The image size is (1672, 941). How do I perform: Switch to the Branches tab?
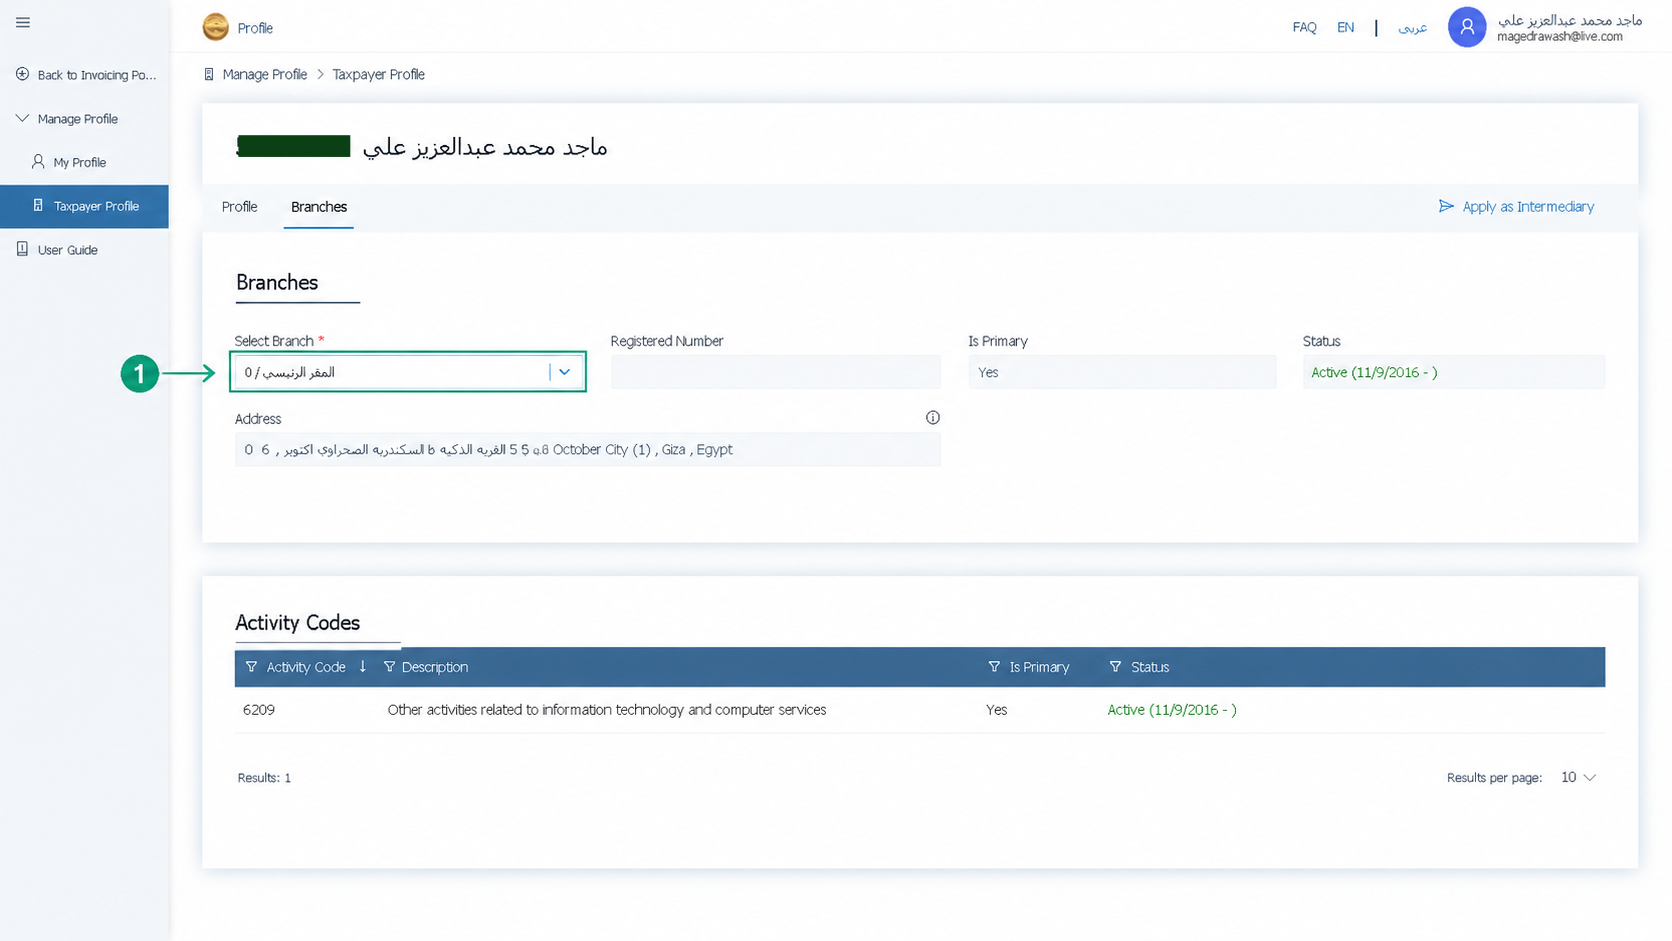click(x=319, y=206)
